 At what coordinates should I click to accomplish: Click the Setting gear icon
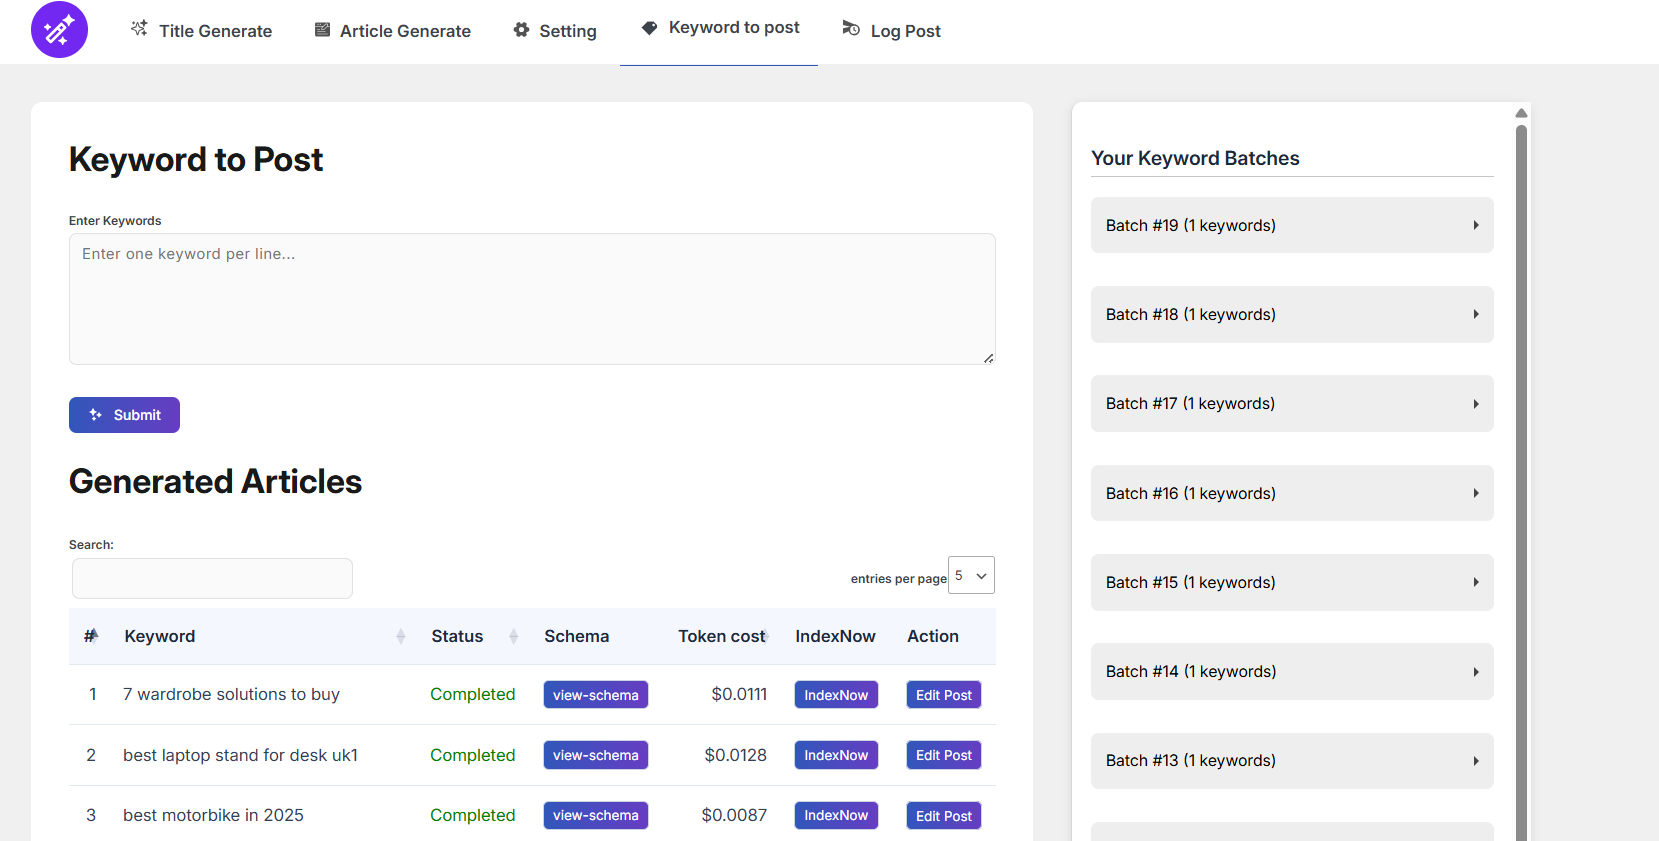pos(521,30)
